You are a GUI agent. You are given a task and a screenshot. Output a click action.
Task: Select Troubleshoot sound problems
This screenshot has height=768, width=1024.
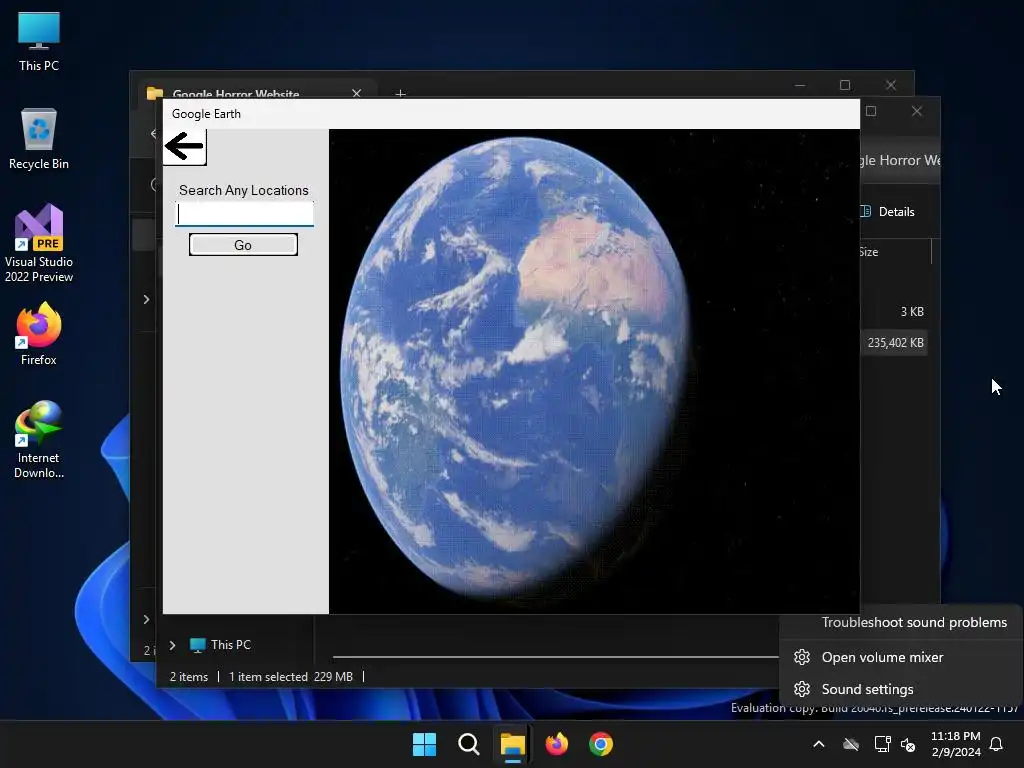point(914,622)
